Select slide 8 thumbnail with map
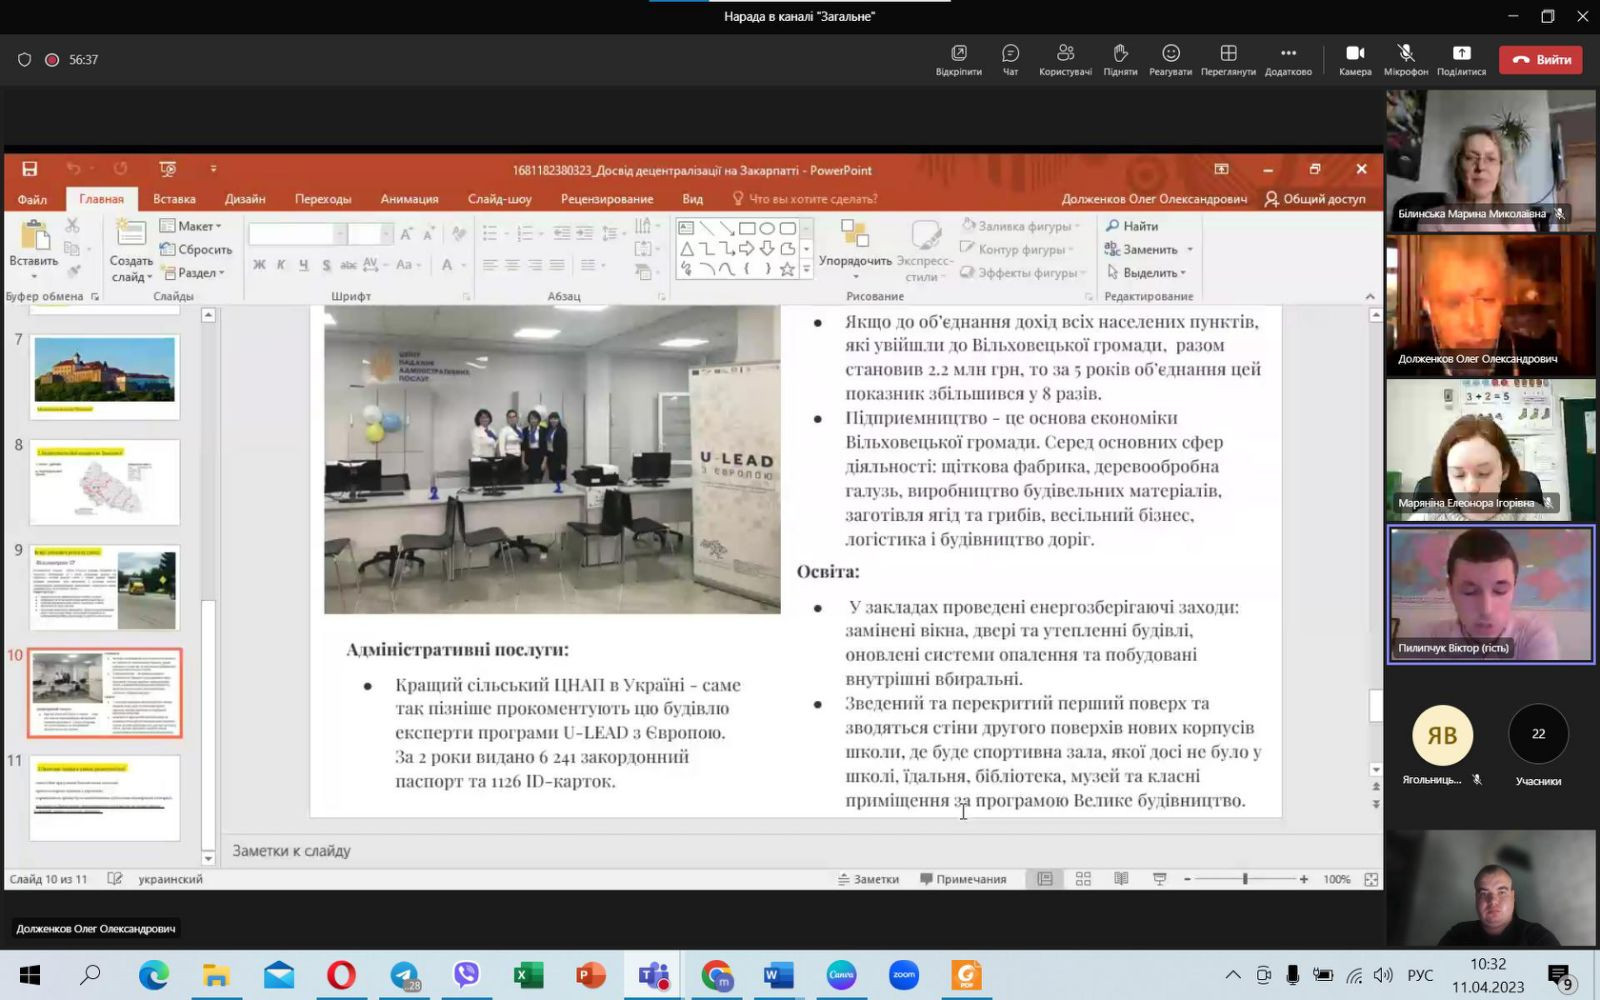1600x1000 pixels. coord(105,482)
